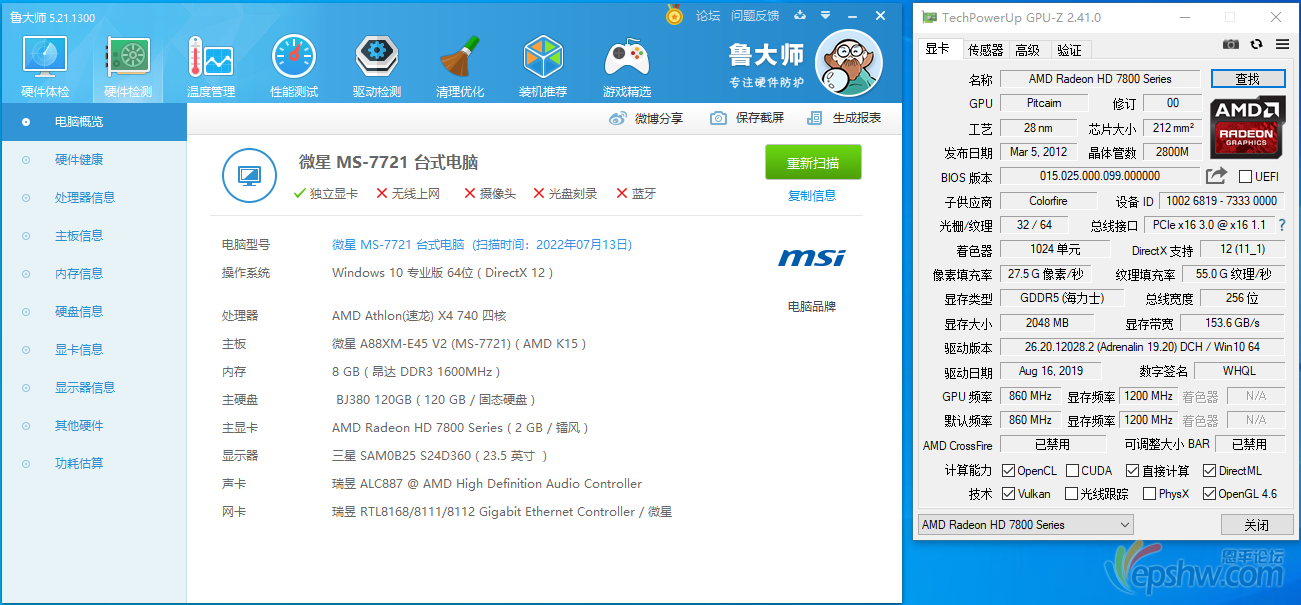
Task: Click the processor text AMD Athlon X4 740
Action: (419, 316)
